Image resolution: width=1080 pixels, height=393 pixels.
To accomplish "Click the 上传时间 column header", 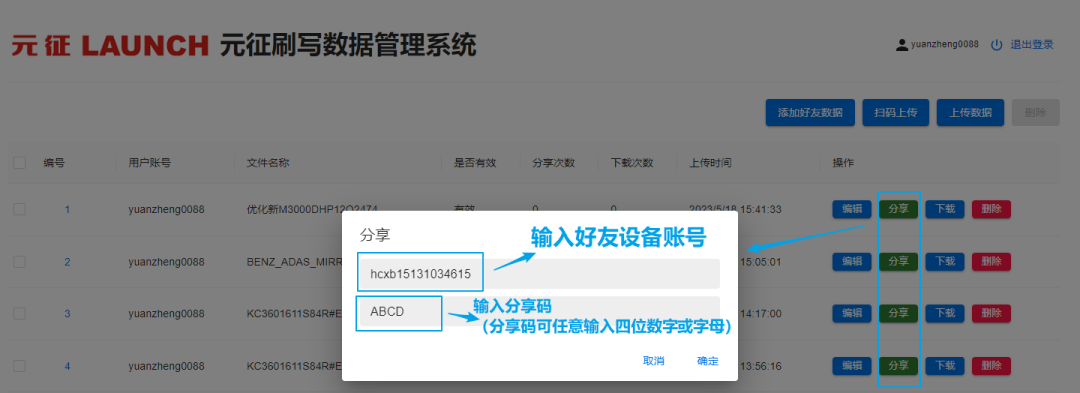I will click(x=710, y=163).
